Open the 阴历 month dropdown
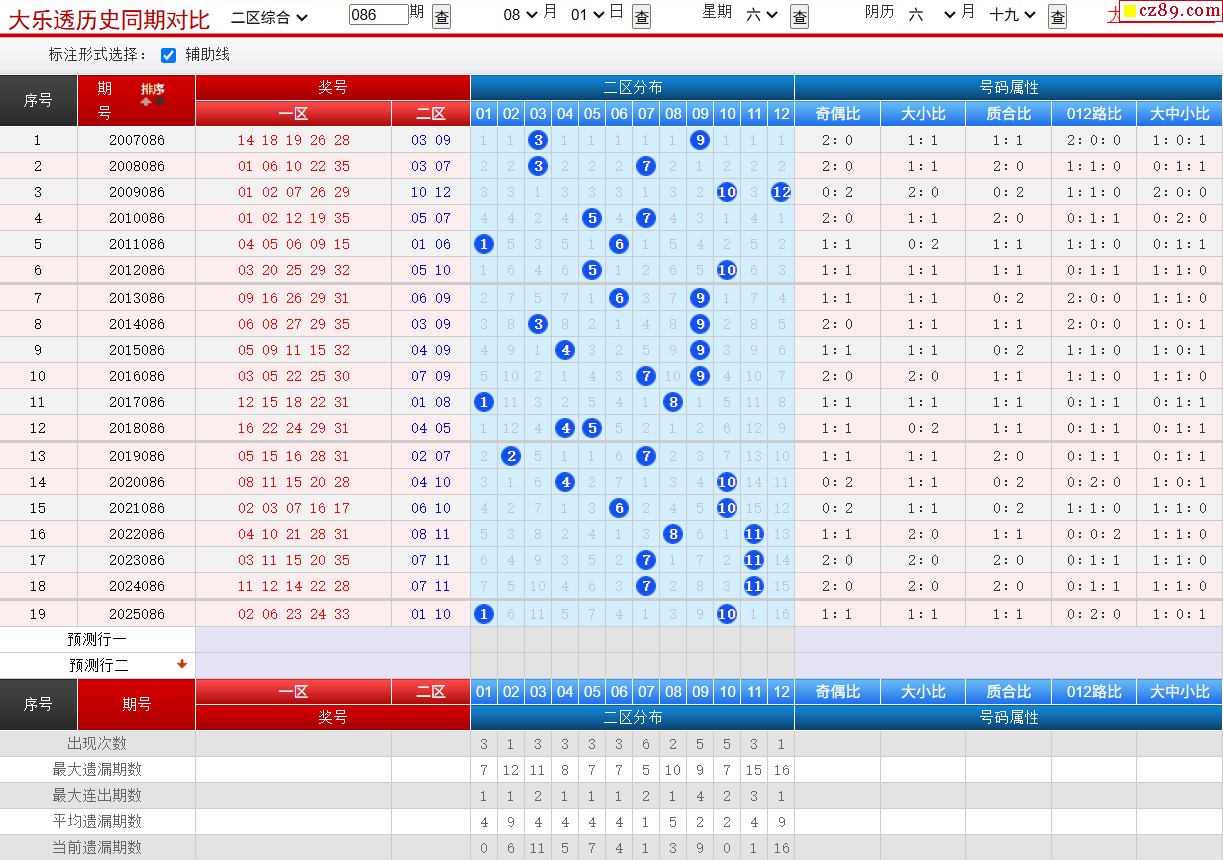The image size is (1223, 860). (932, 14)
